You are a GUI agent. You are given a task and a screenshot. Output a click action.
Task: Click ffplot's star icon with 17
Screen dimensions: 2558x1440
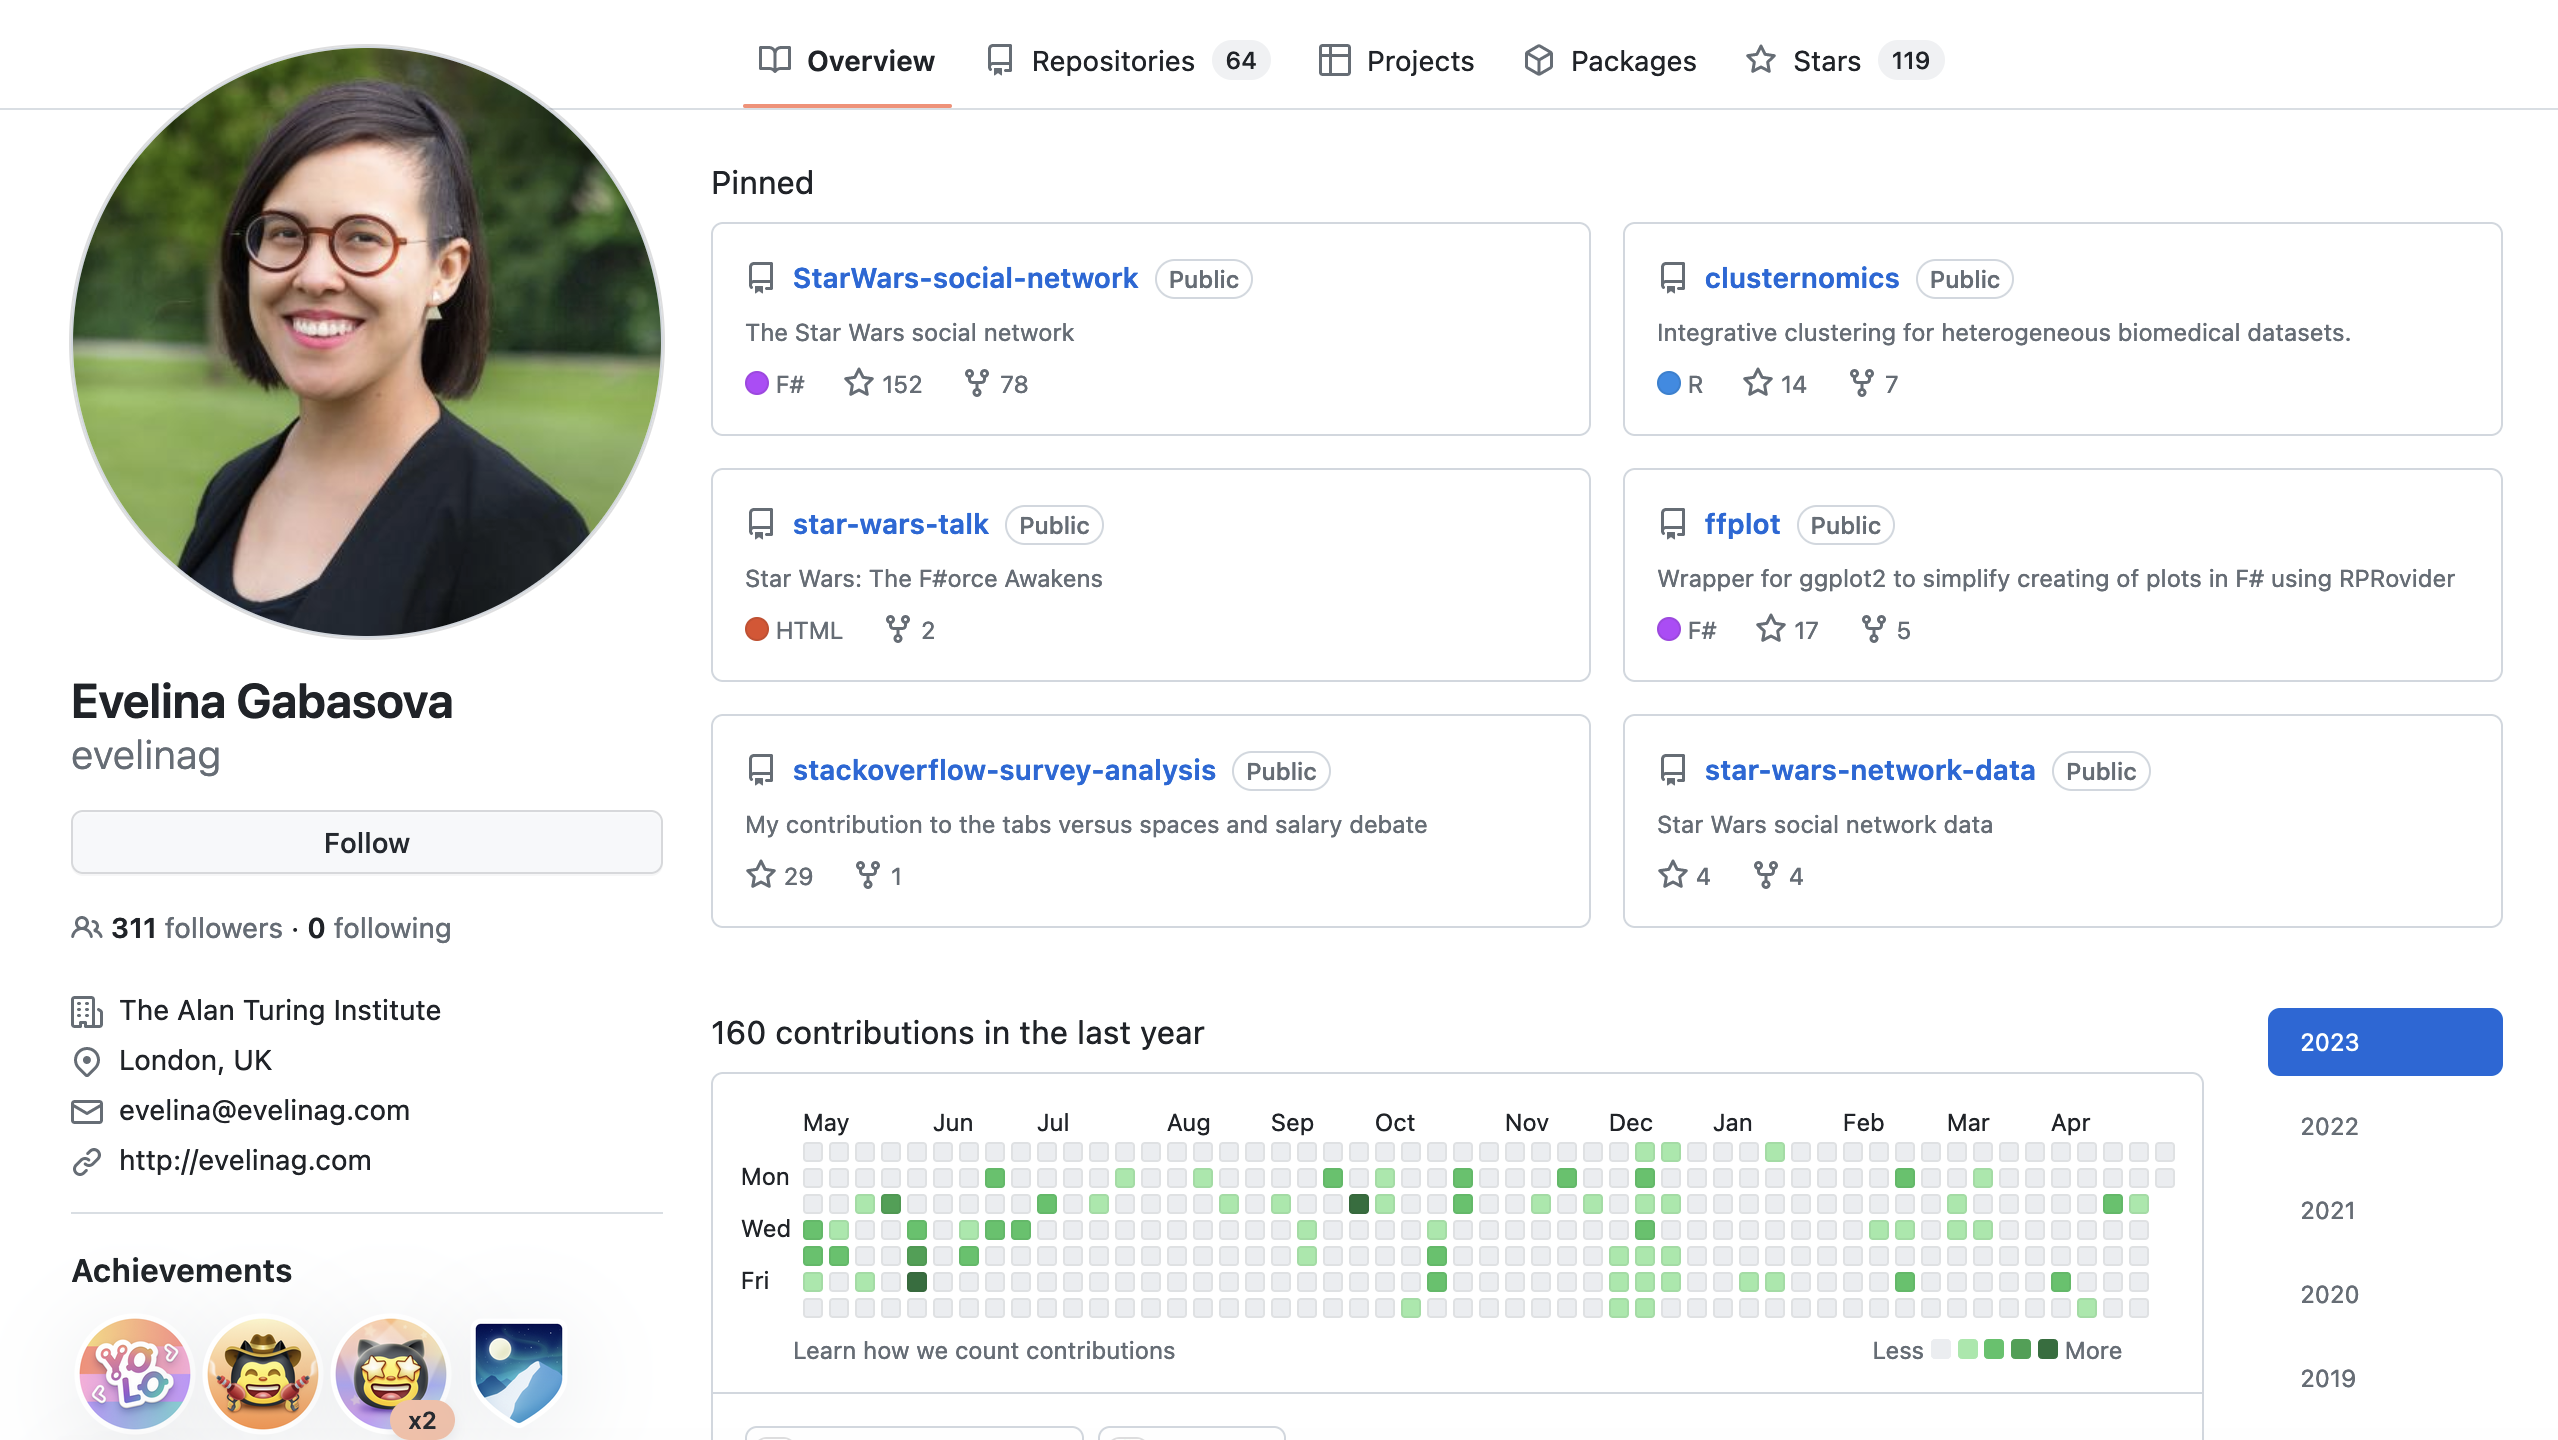(x=1770, y=629)
